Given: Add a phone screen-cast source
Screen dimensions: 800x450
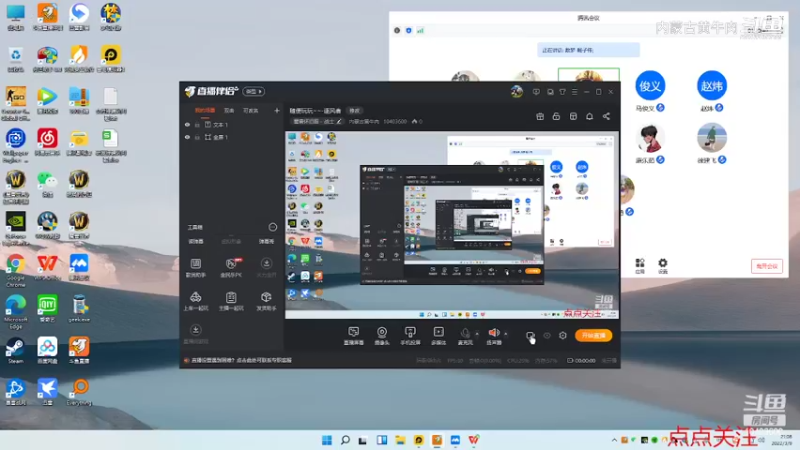Looking at the screenshot, I should click(x=410, y=336).
